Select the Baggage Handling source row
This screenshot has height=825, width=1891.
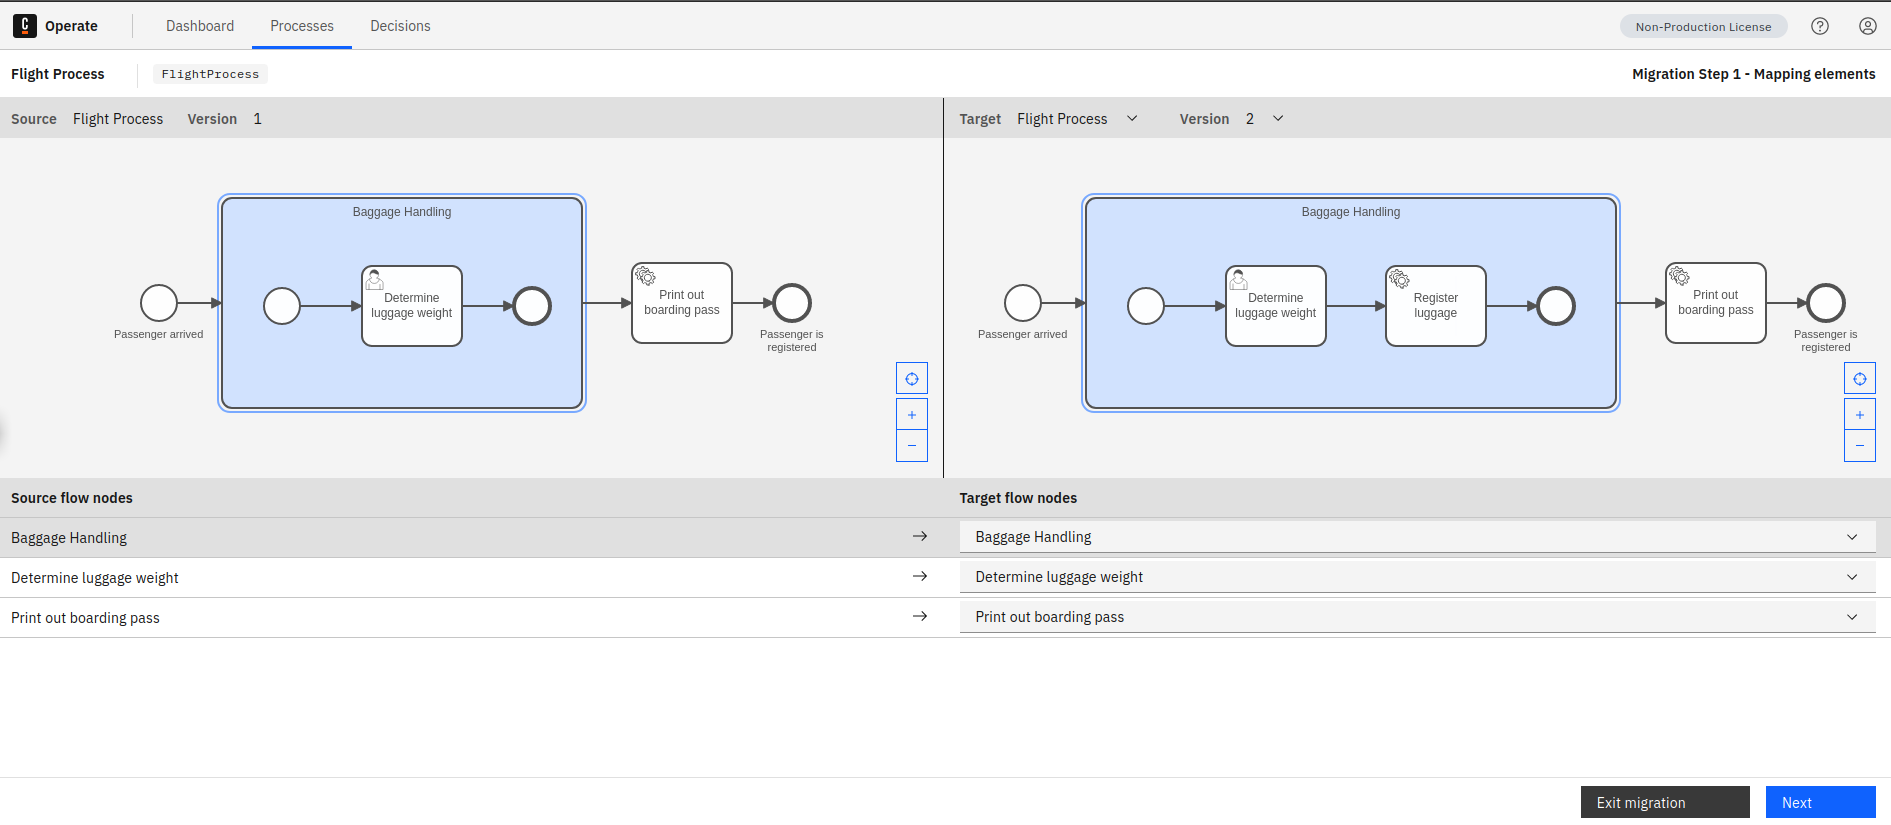click(472, 538)
